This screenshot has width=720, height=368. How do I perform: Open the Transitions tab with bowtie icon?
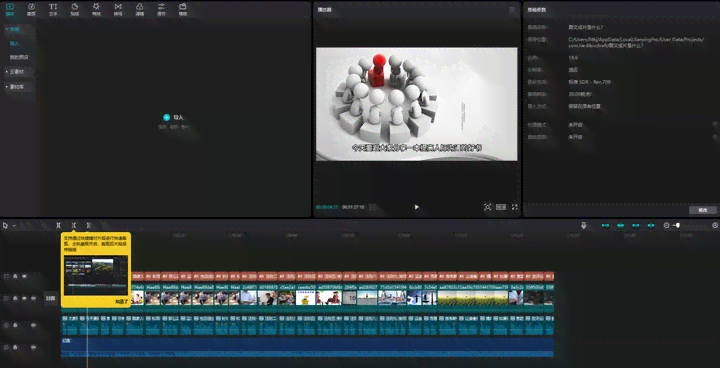coord(118,9)
